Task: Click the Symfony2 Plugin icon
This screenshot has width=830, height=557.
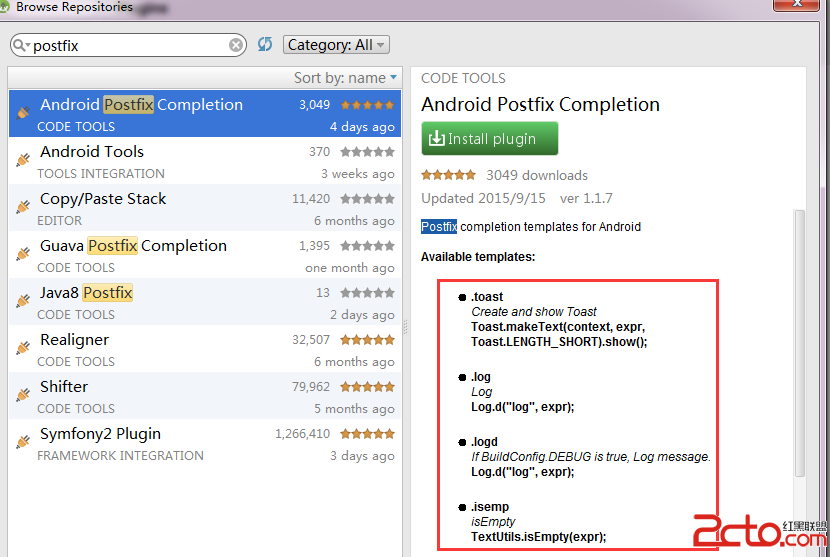Action: coord(23,442)
